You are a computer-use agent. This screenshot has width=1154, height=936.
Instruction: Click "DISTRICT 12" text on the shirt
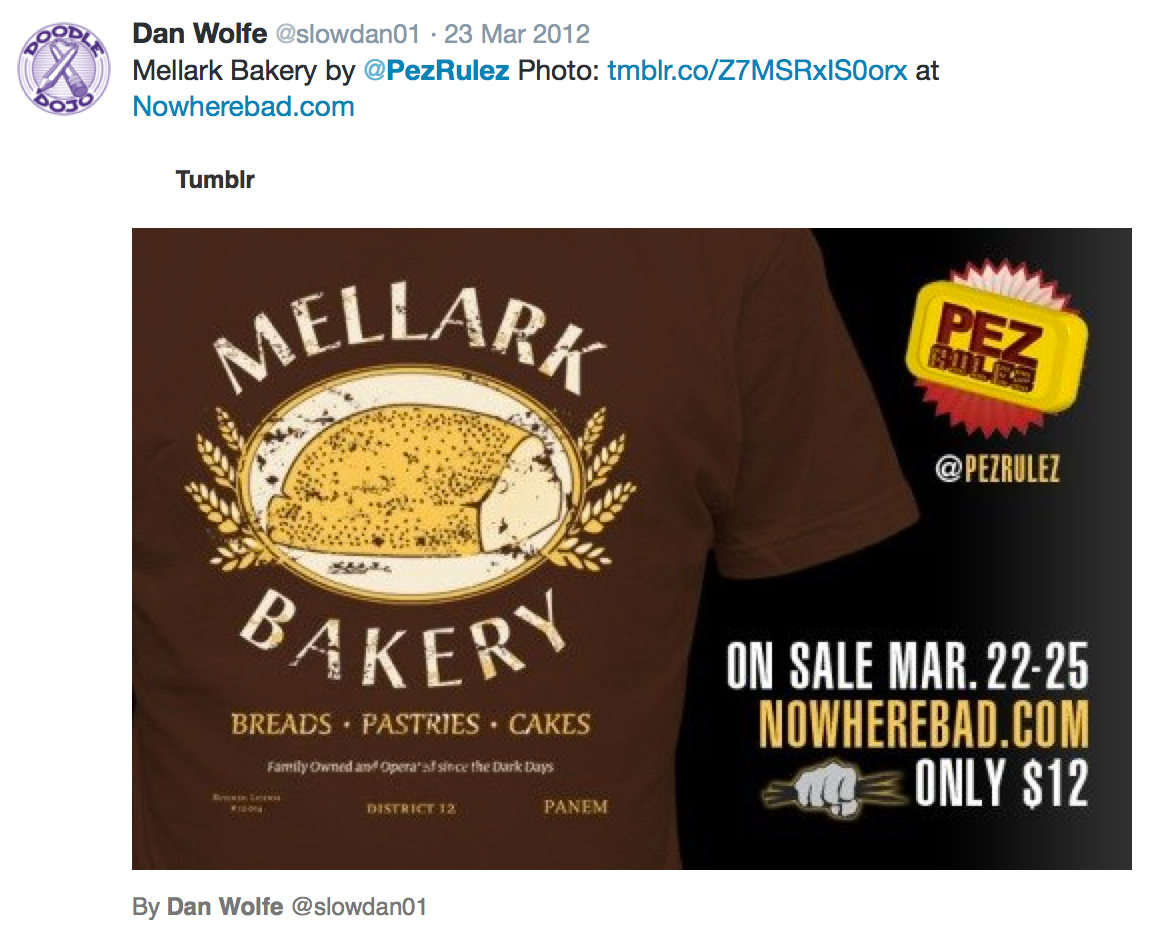coord(411,808)
